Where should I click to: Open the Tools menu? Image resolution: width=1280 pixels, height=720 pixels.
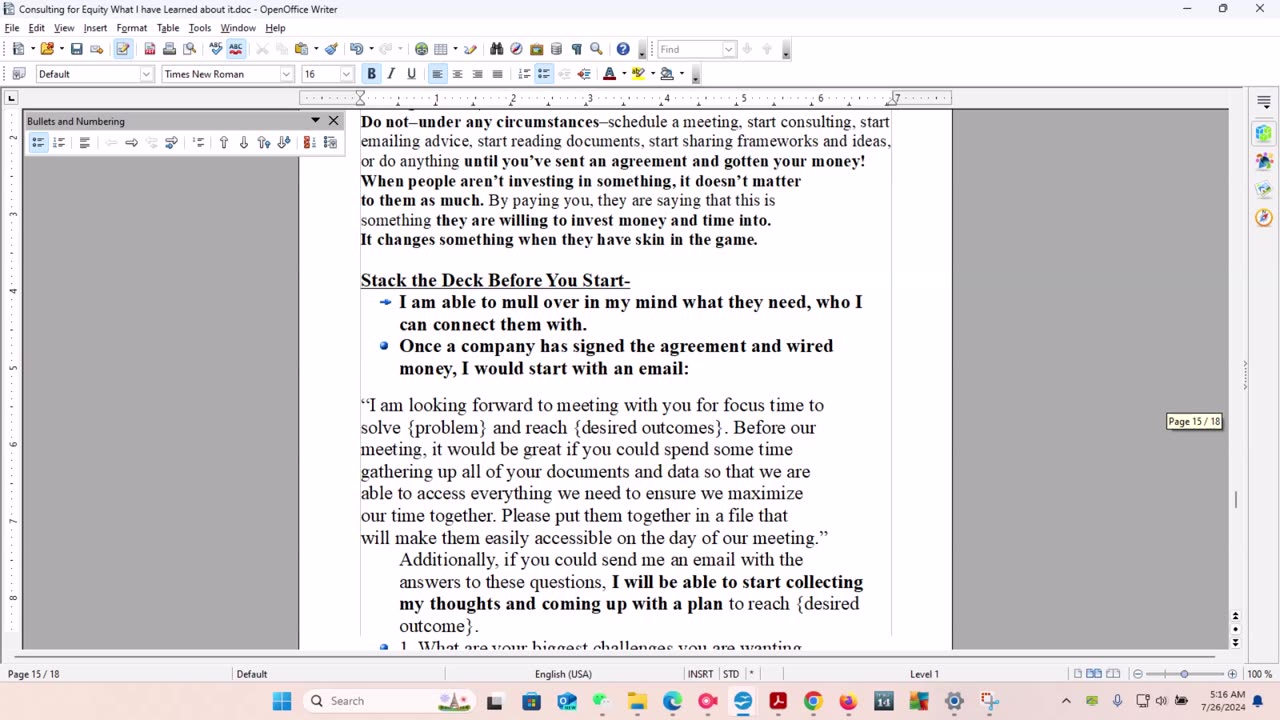200,28
